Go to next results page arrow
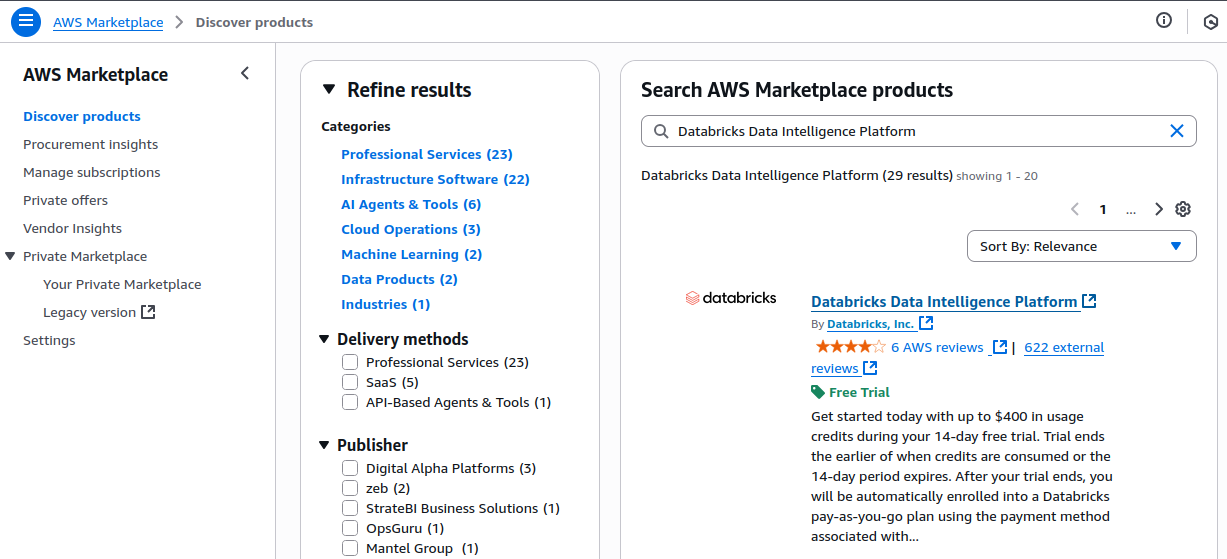This screenshot has height=559, width=1227. (x=1159, y=209)
